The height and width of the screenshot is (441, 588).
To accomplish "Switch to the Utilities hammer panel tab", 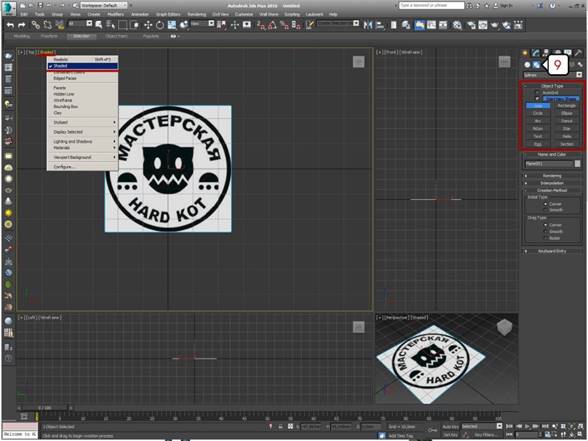I will [x=578, y=53].
